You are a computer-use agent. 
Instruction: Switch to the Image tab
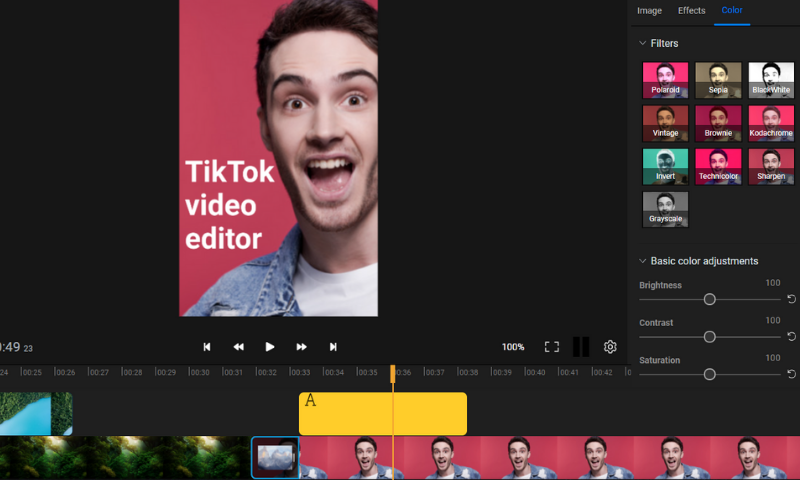649,11
